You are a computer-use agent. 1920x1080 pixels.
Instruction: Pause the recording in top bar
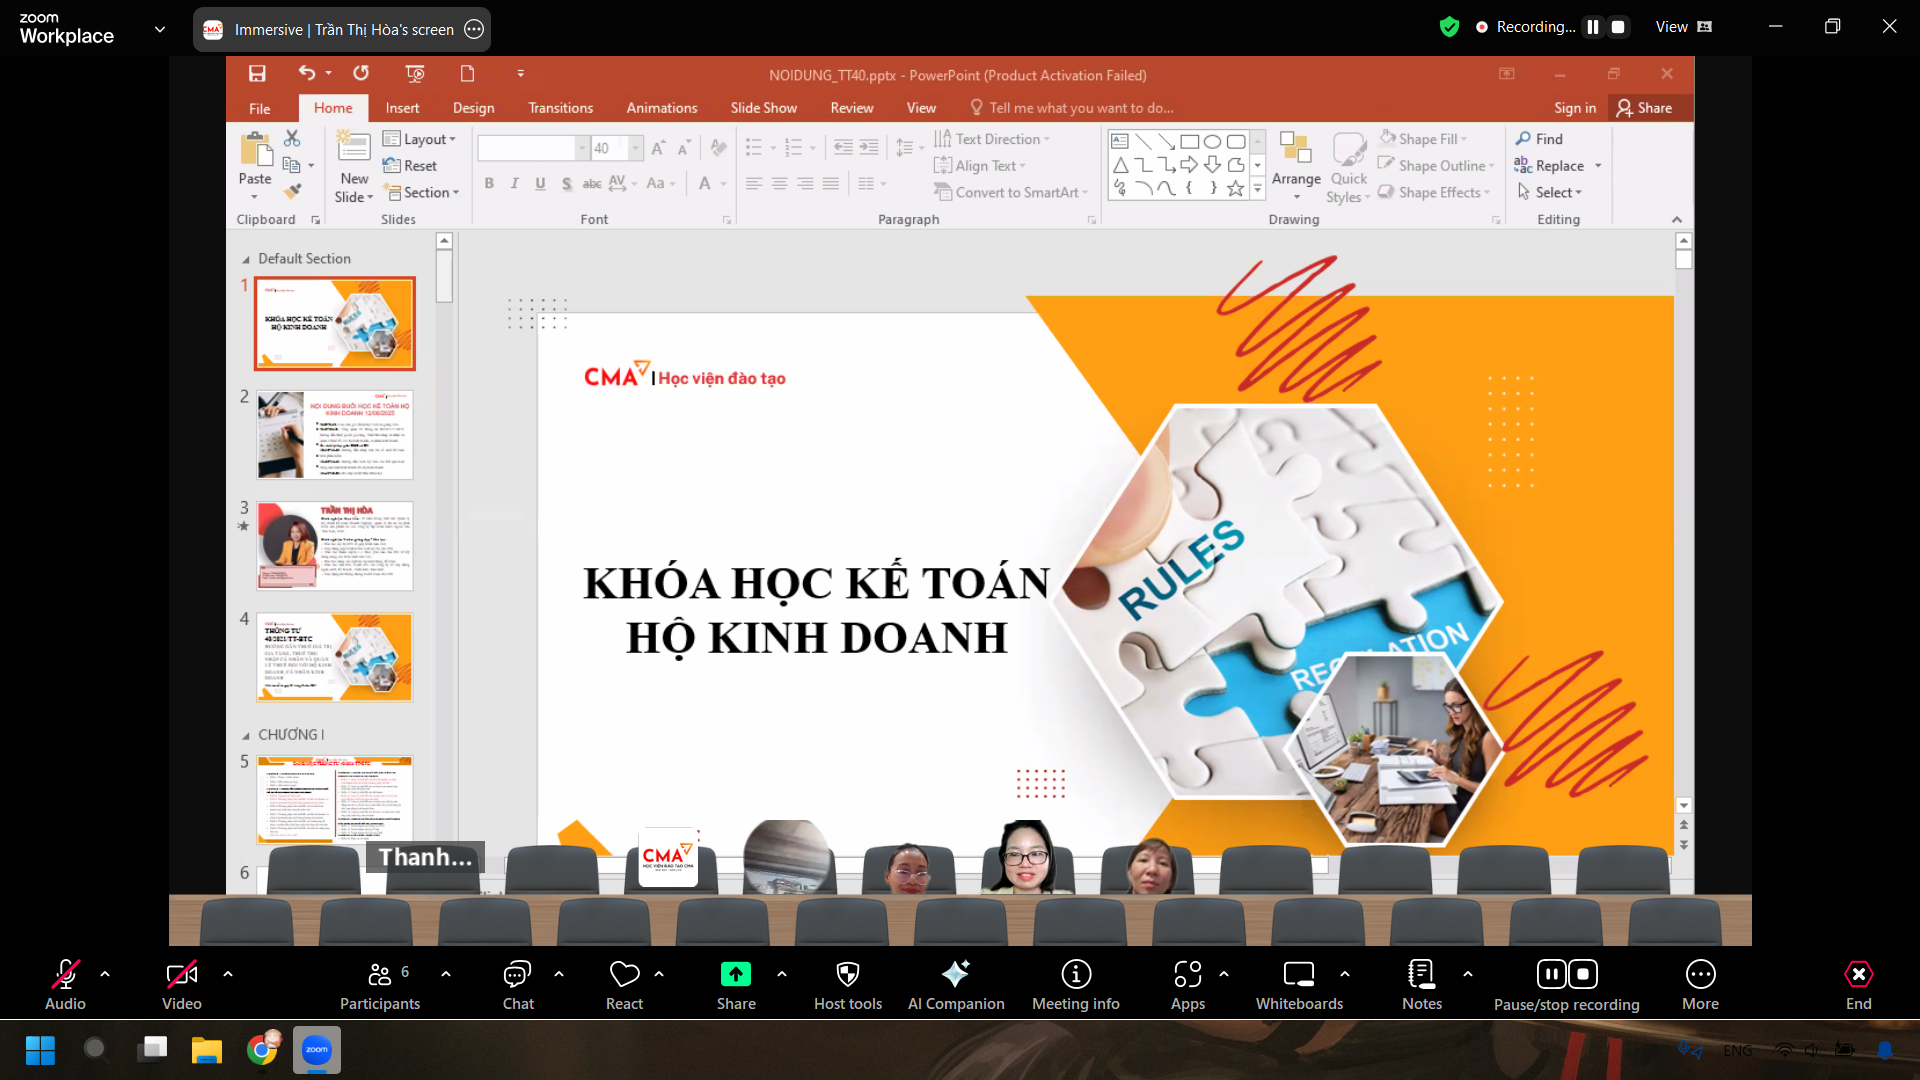click(1593, 27)
